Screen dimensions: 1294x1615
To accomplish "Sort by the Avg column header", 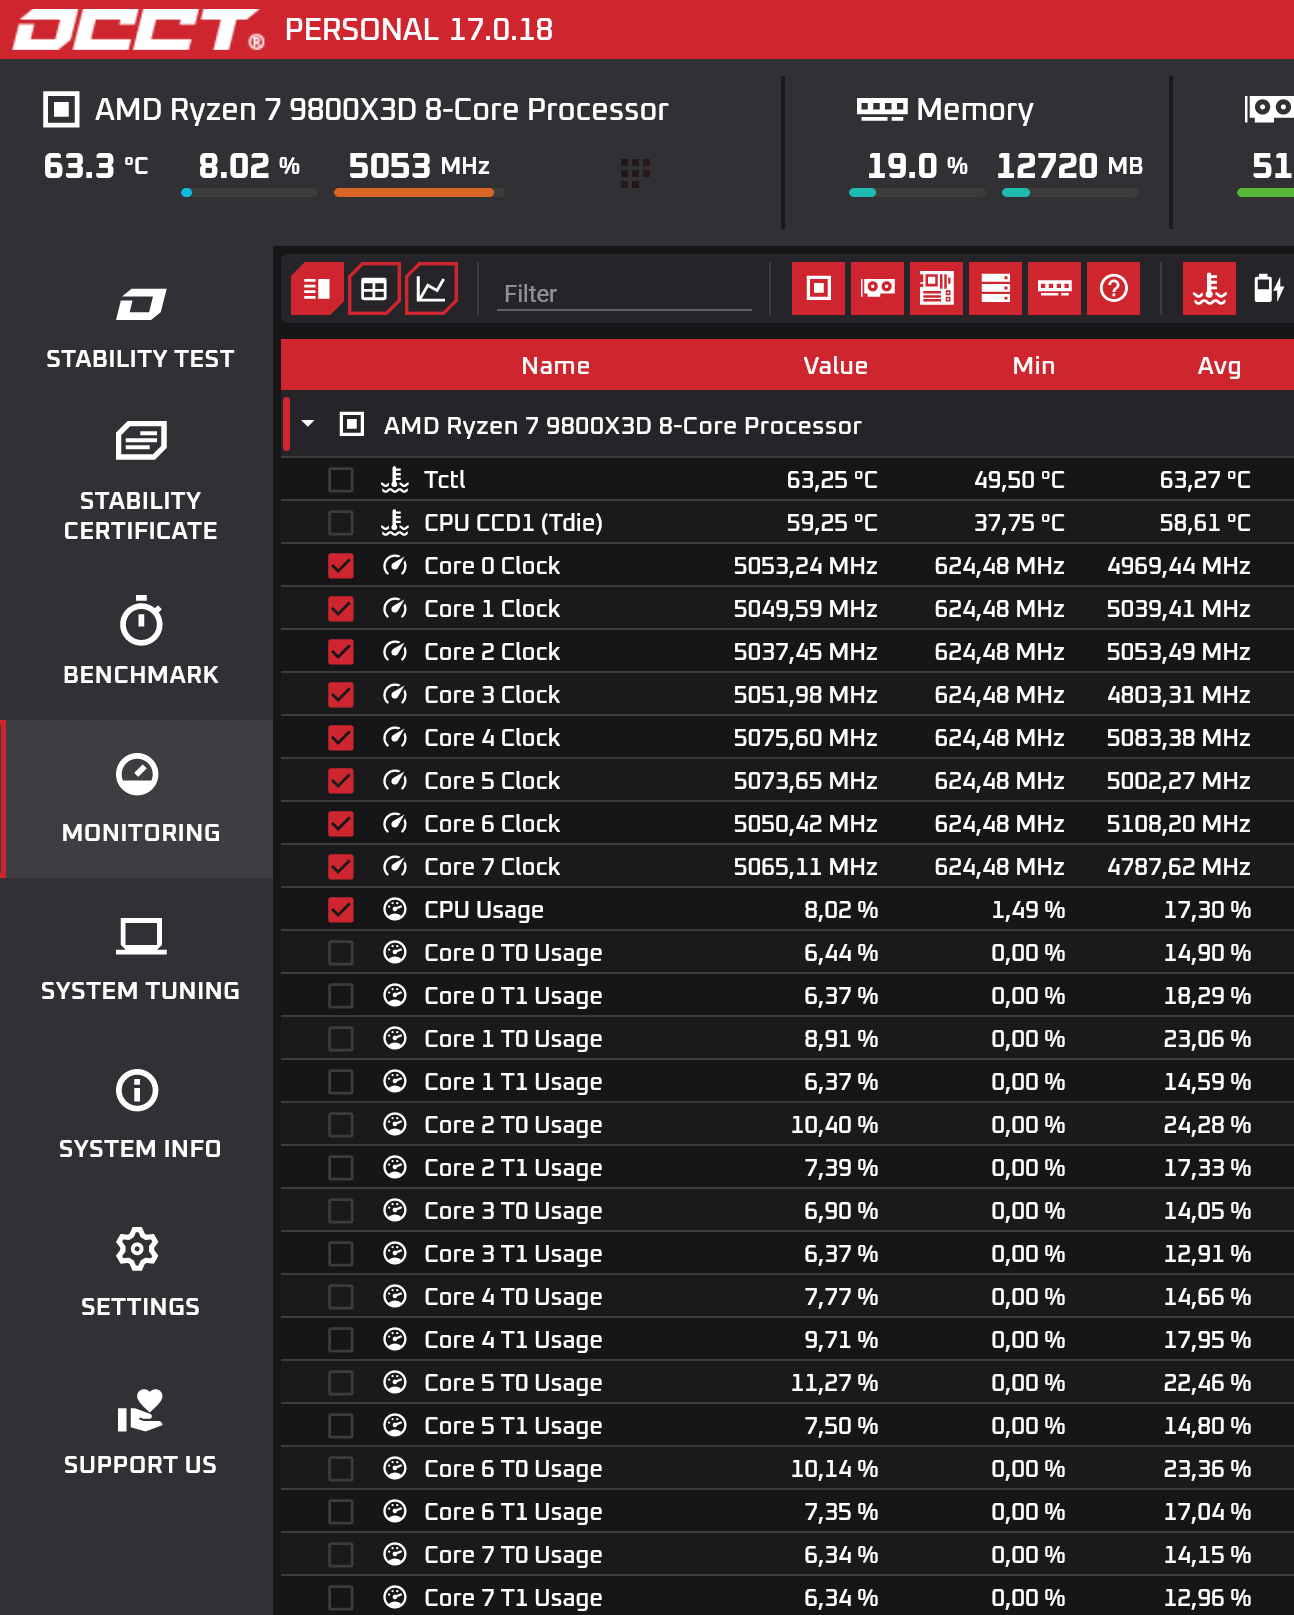I will (x=1219, y=366).
